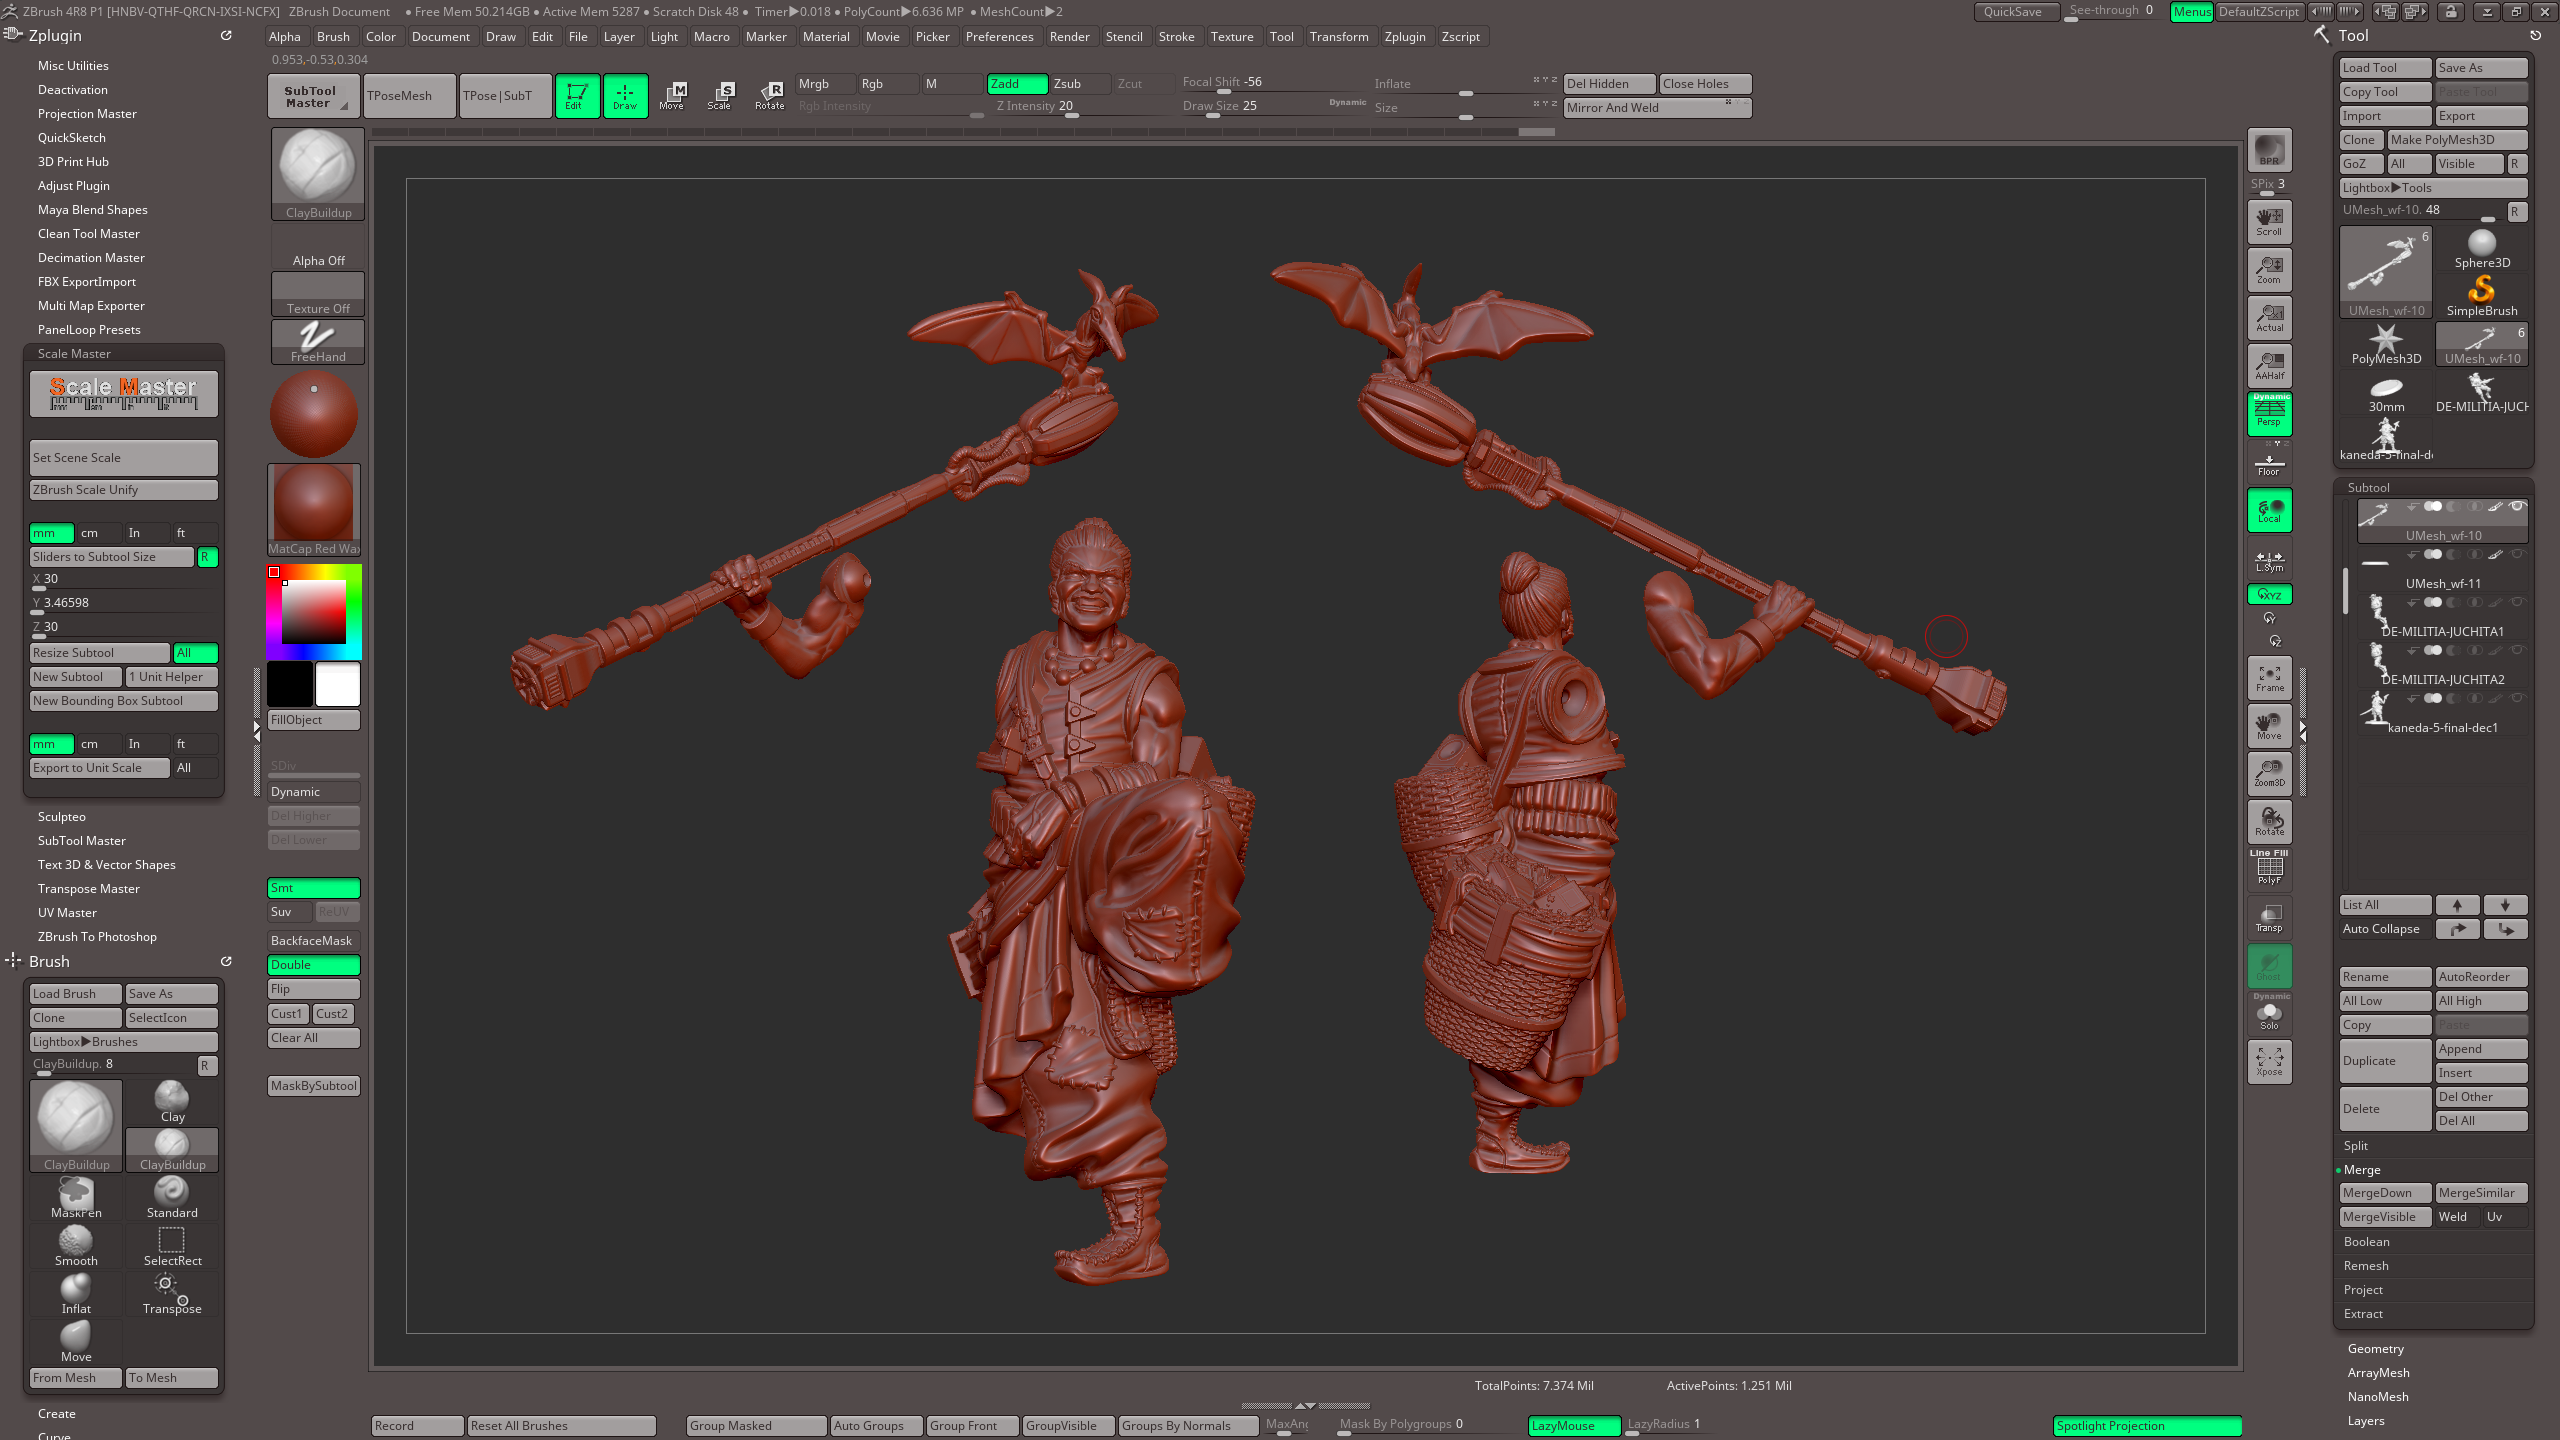This screenshot has width=2560, height=1440.
Task: Click the Load Tool button
Action: (x=2385, y=68)
